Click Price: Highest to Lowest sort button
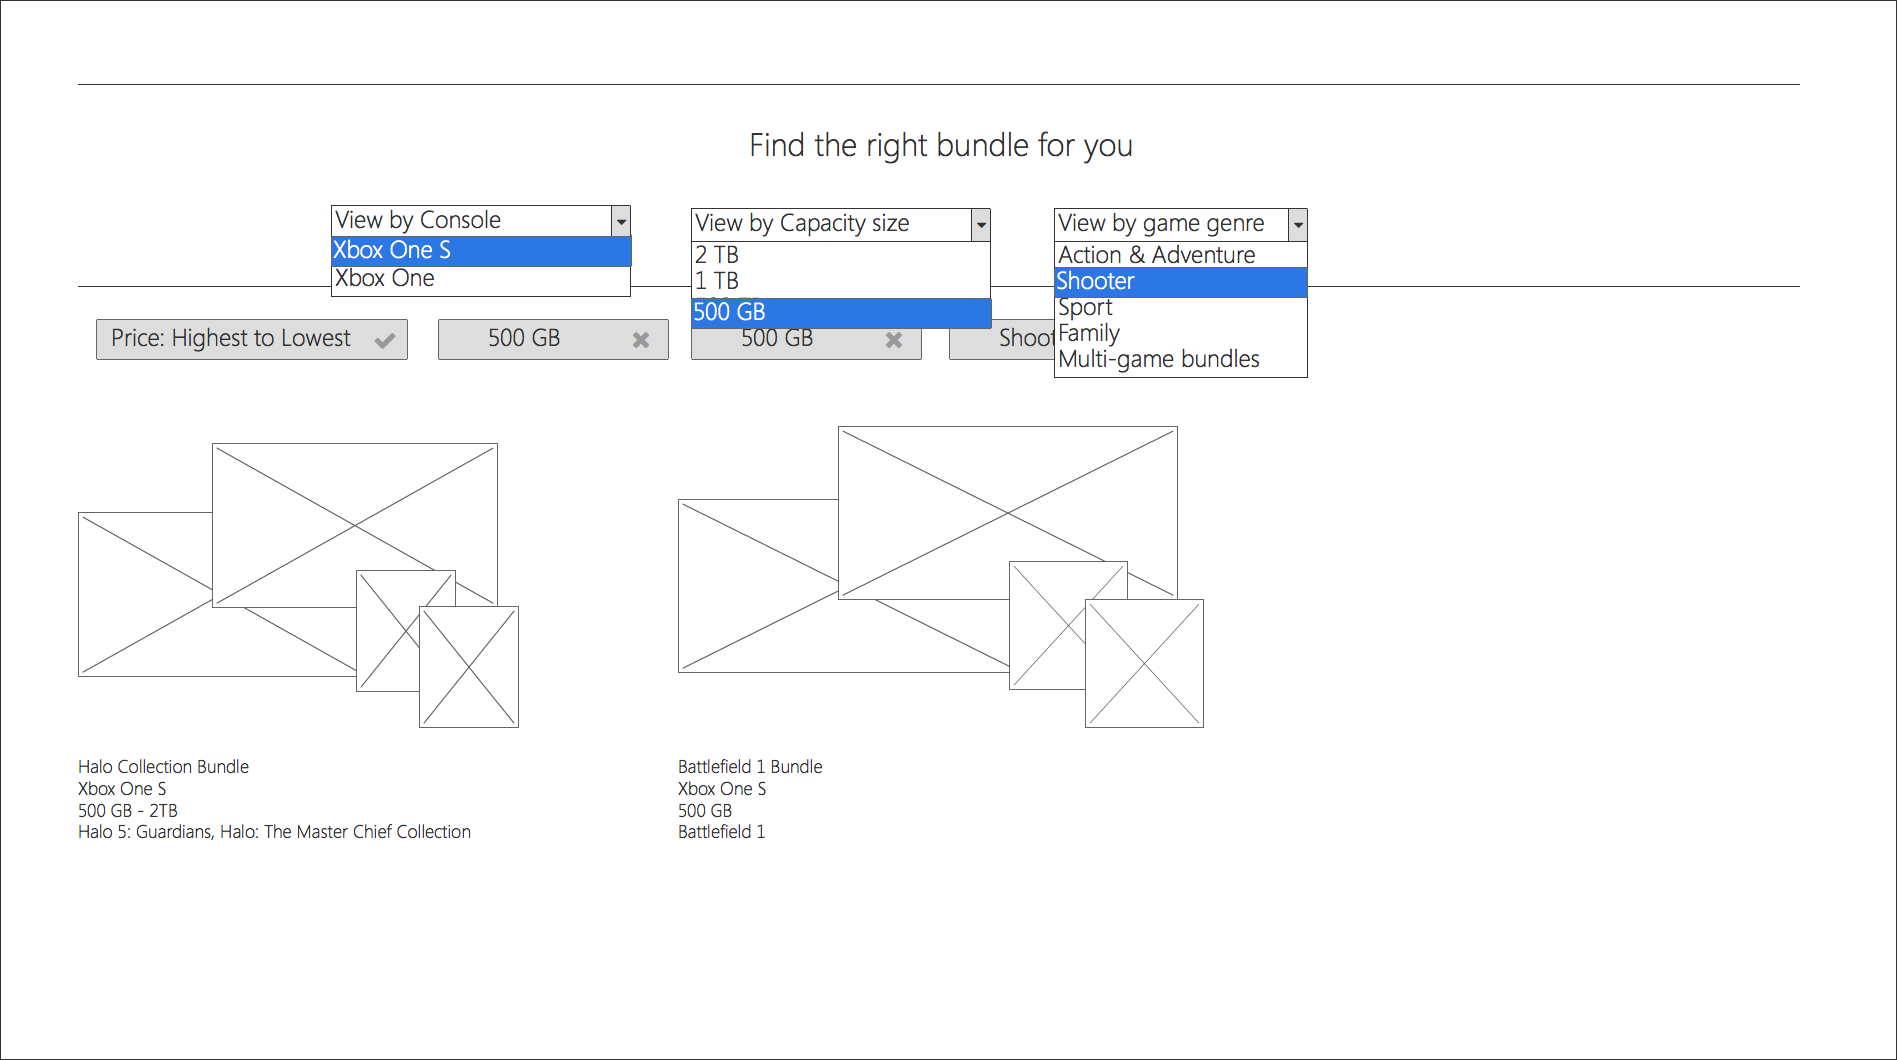The width and height of the screenshot is (1897, 1060). pos(252,339)
